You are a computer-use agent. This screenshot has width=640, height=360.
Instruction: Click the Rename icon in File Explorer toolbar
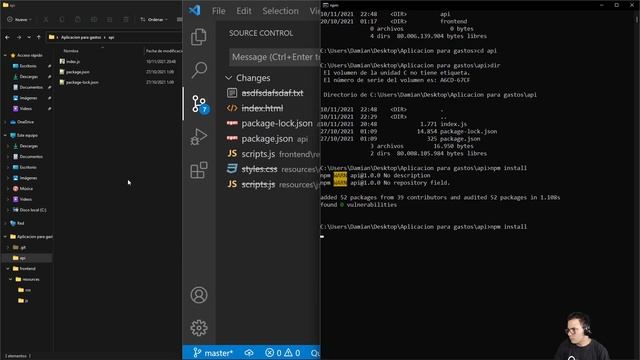[x=94, y=20]
